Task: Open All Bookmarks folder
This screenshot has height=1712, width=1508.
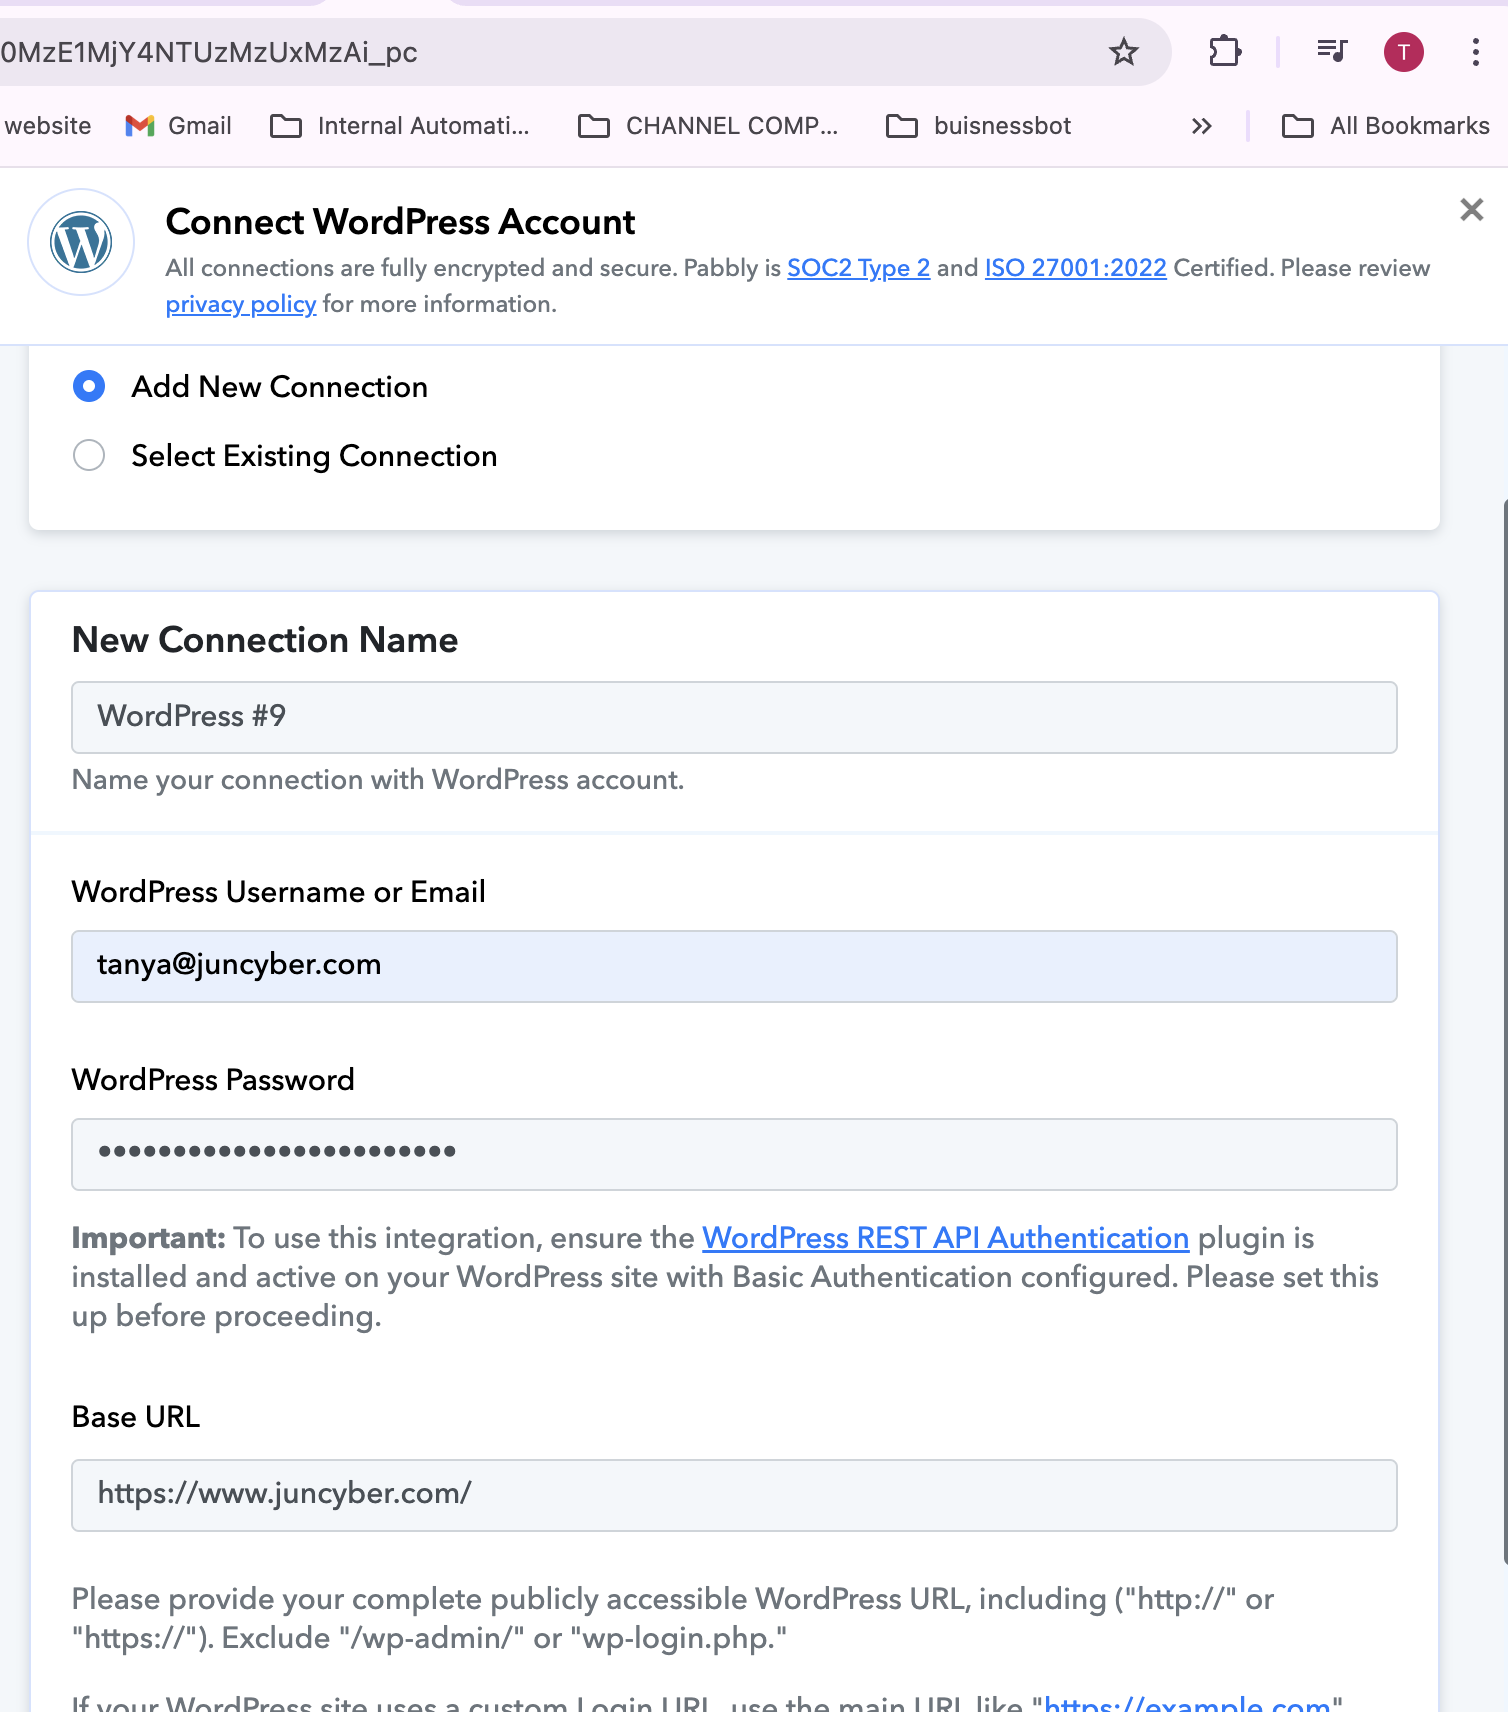Action: coord(1386,126)
